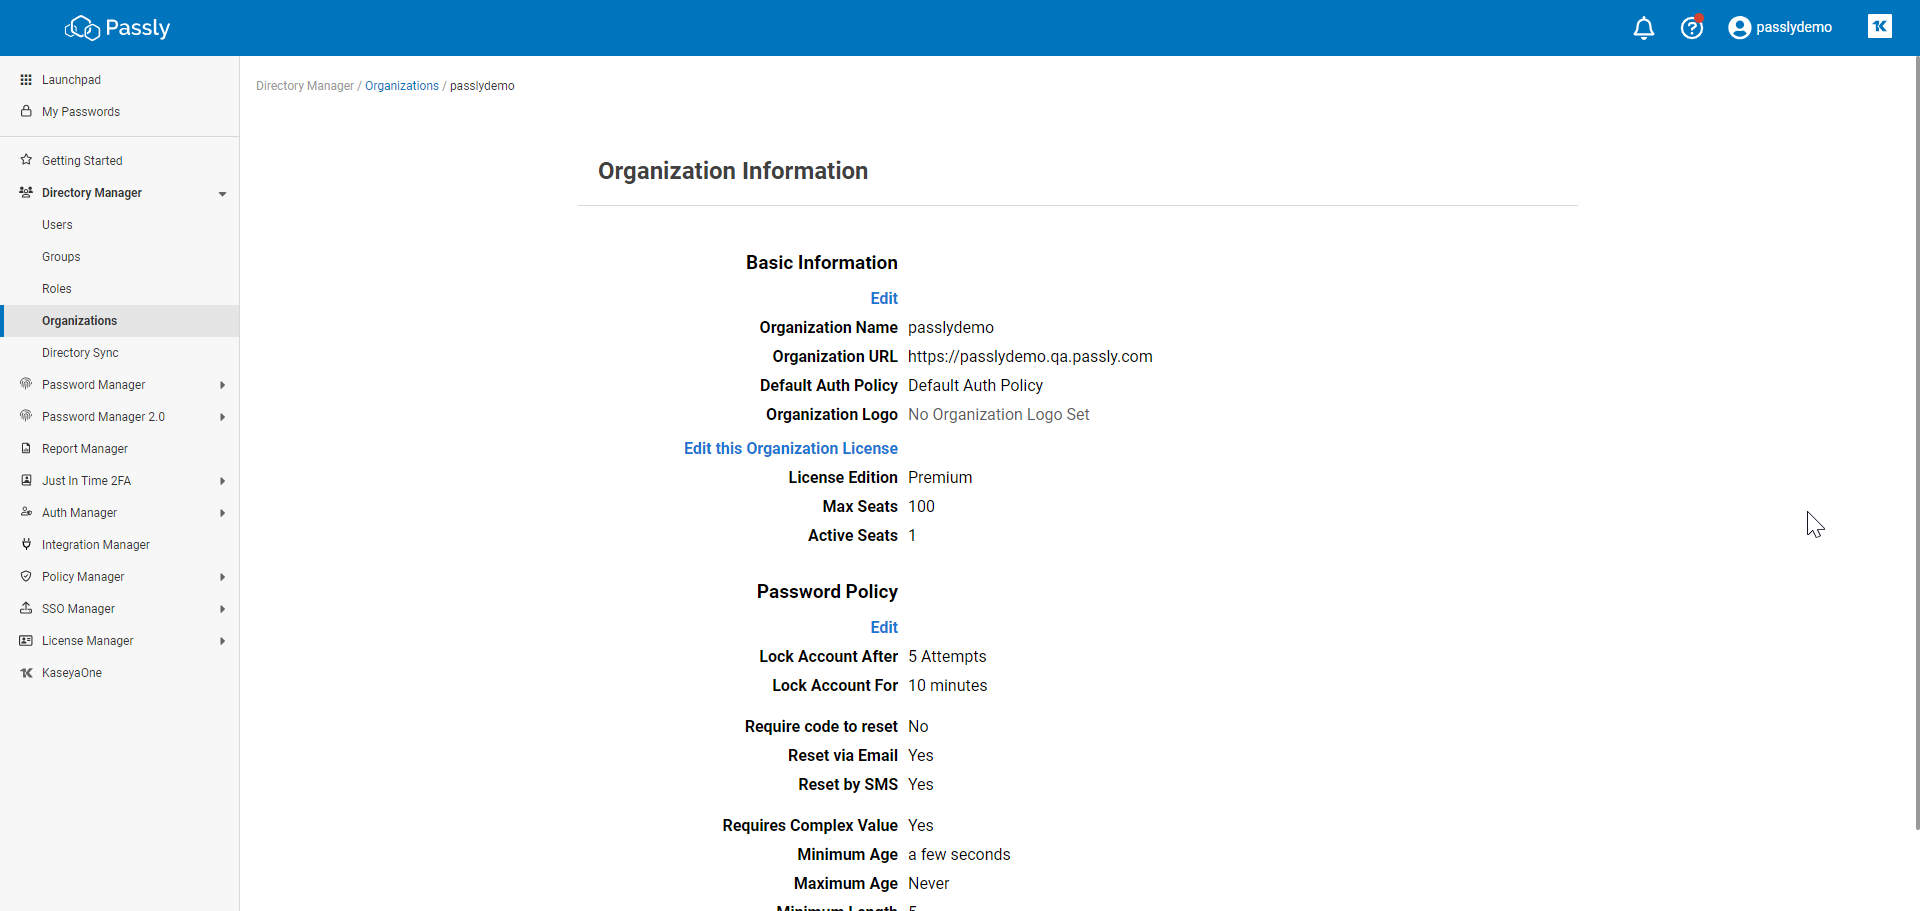Click the Max Seats value '100'
This screenshot has width=1920, height=911.
point(921,506)
